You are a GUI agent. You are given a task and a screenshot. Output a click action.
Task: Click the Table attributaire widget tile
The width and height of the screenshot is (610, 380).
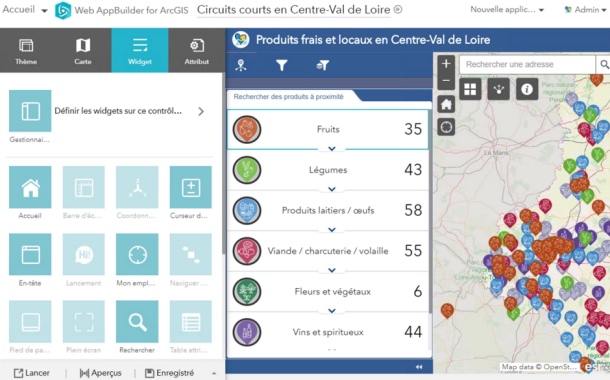click(191, 322)
